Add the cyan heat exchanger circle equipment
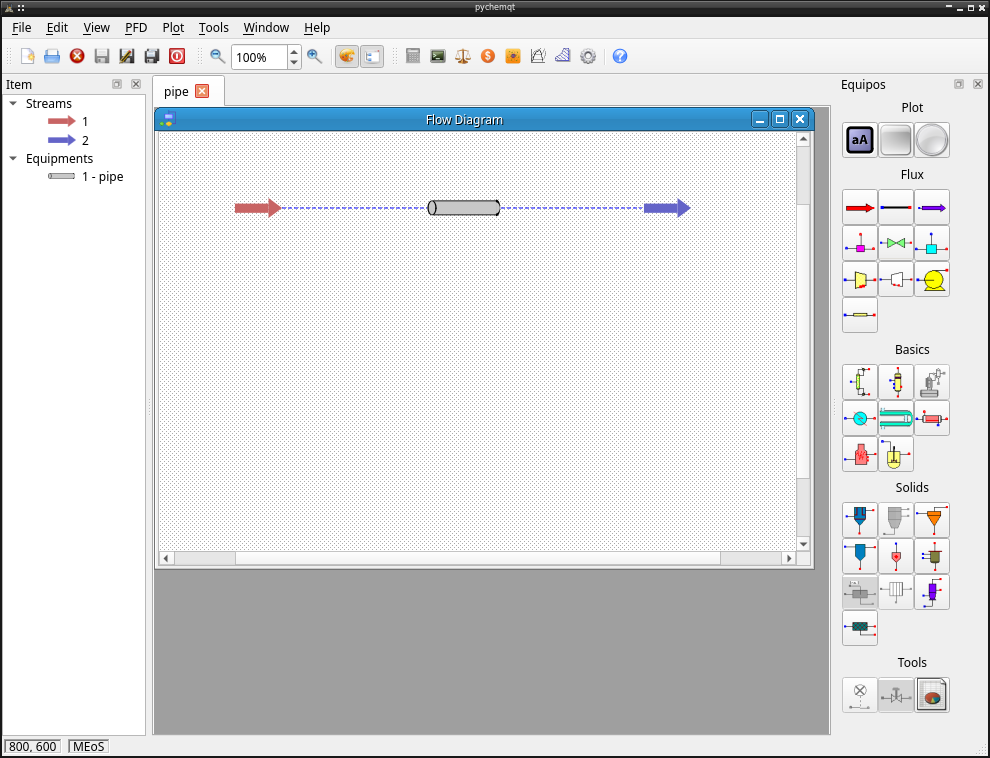Image resolution: width=990 pixels, height=758 pixels. pyautogui.click(x=859, y=418)
